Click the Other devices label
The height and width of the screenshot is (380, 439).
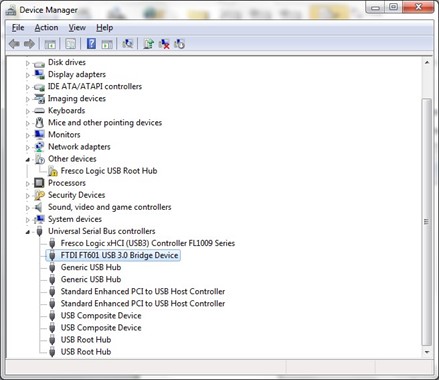click(x=72, y=159)
